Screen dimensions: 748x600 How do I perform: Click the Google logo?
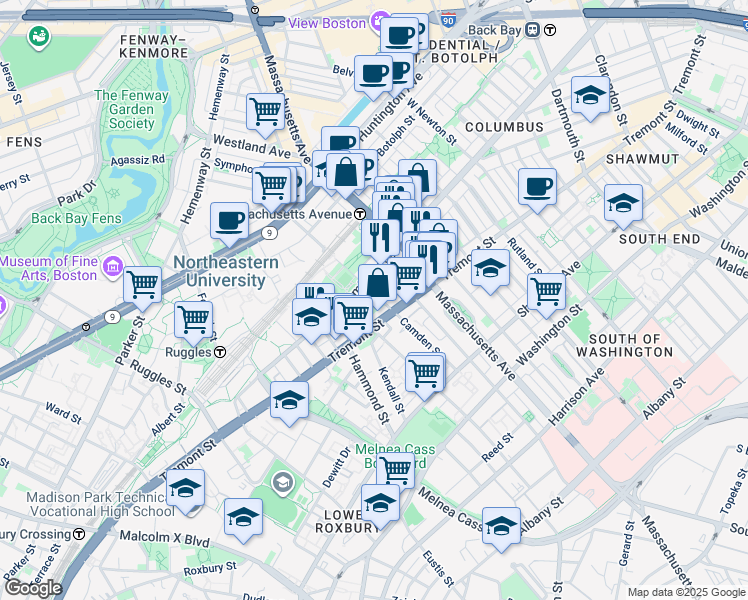(x=33, y=588)
